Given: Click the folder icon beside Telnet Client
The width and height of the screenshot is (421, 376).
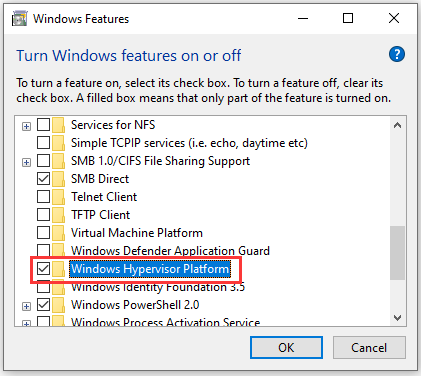Looking at the screenshot, I should click(x=58, y=197).
